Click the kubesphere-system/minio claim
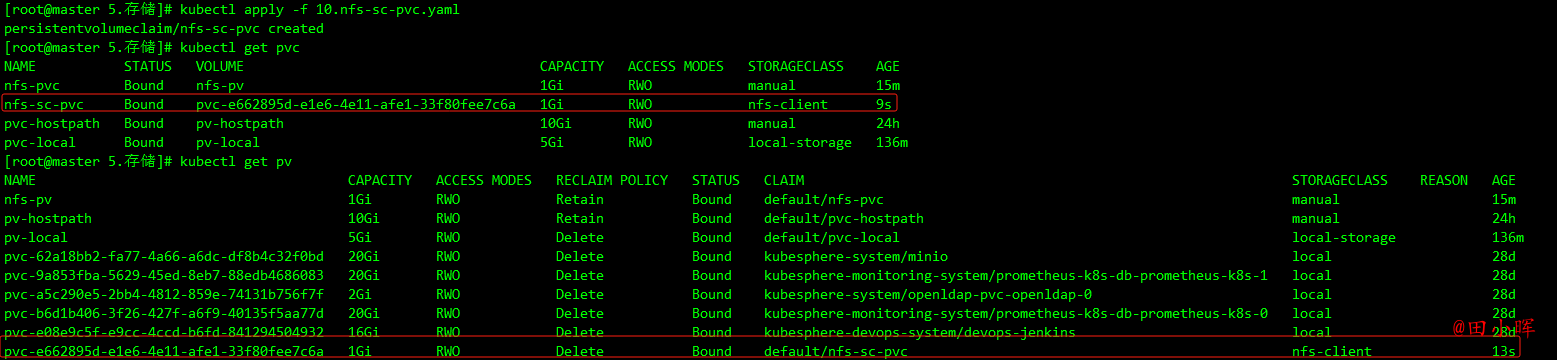The width and height of the screenshot is (1557, 360). click(856, 256)
